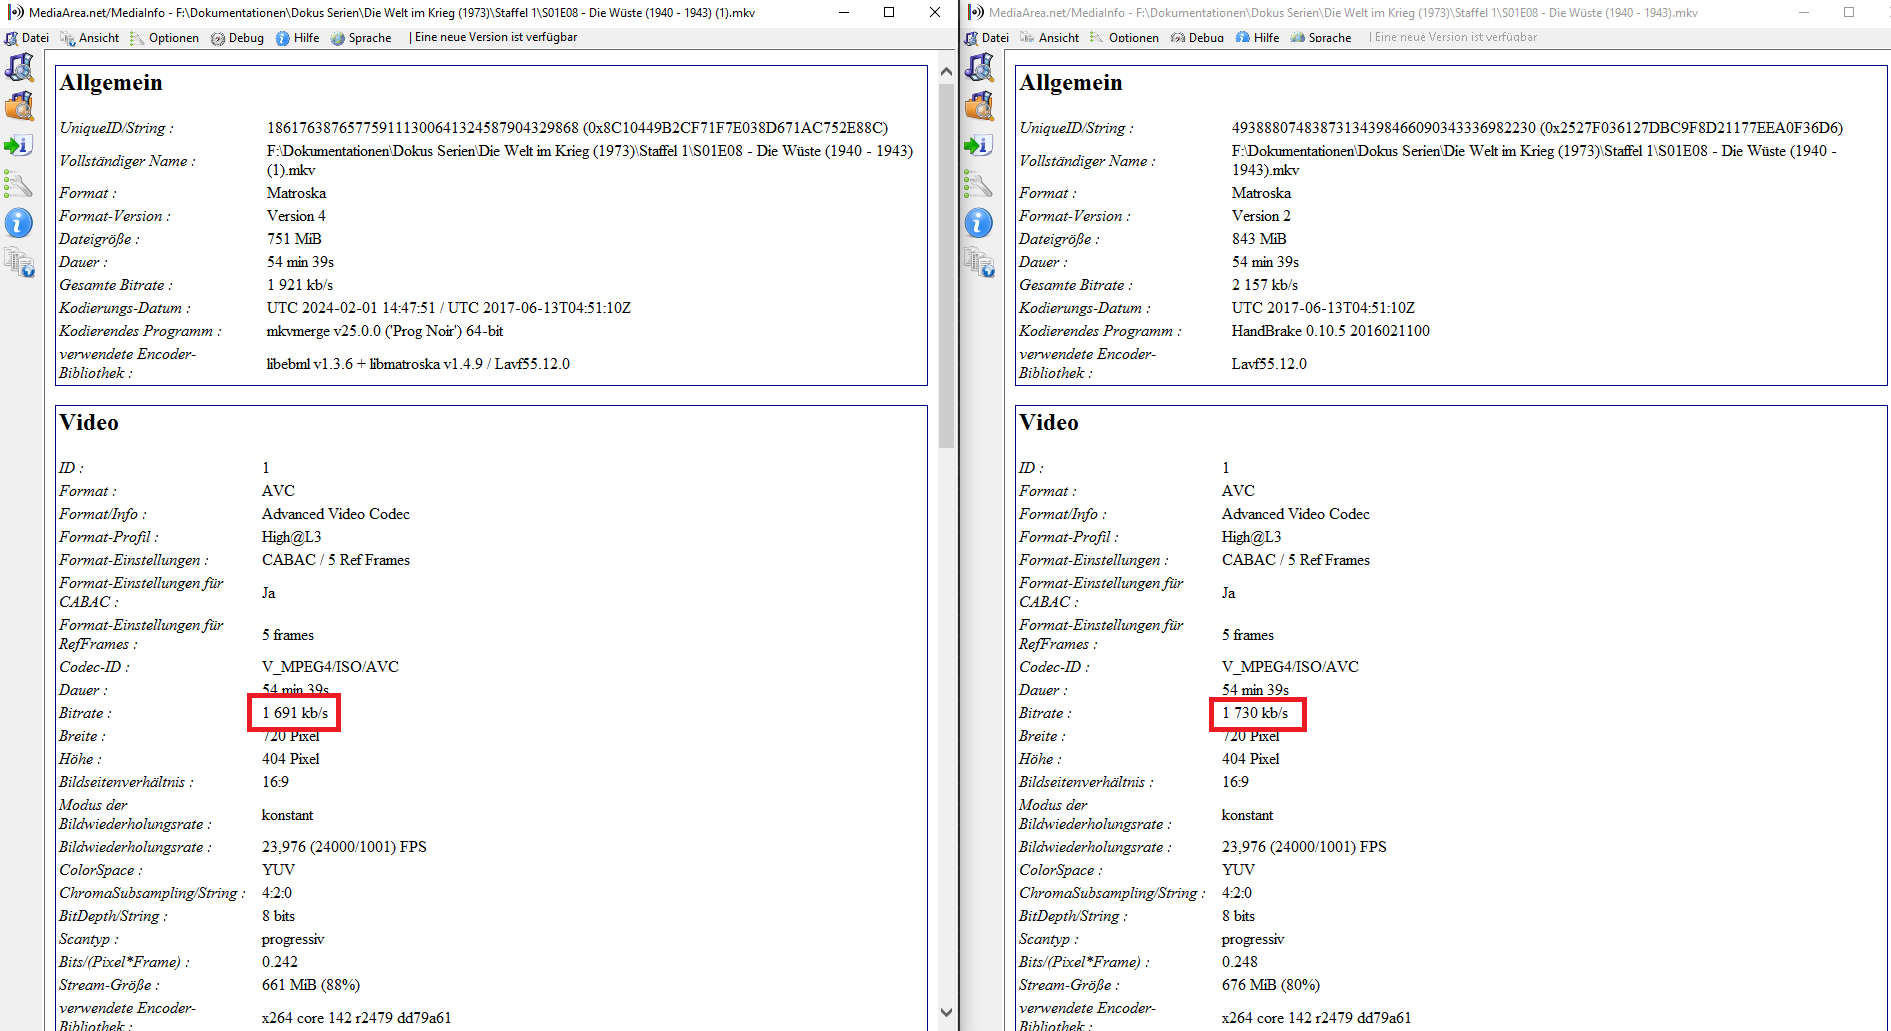Viewport: 1891px width, 1031px height.
Task: Click stream size '676 MiB (80%)'
Action: pyautogui.click(x=1271, y=985)
